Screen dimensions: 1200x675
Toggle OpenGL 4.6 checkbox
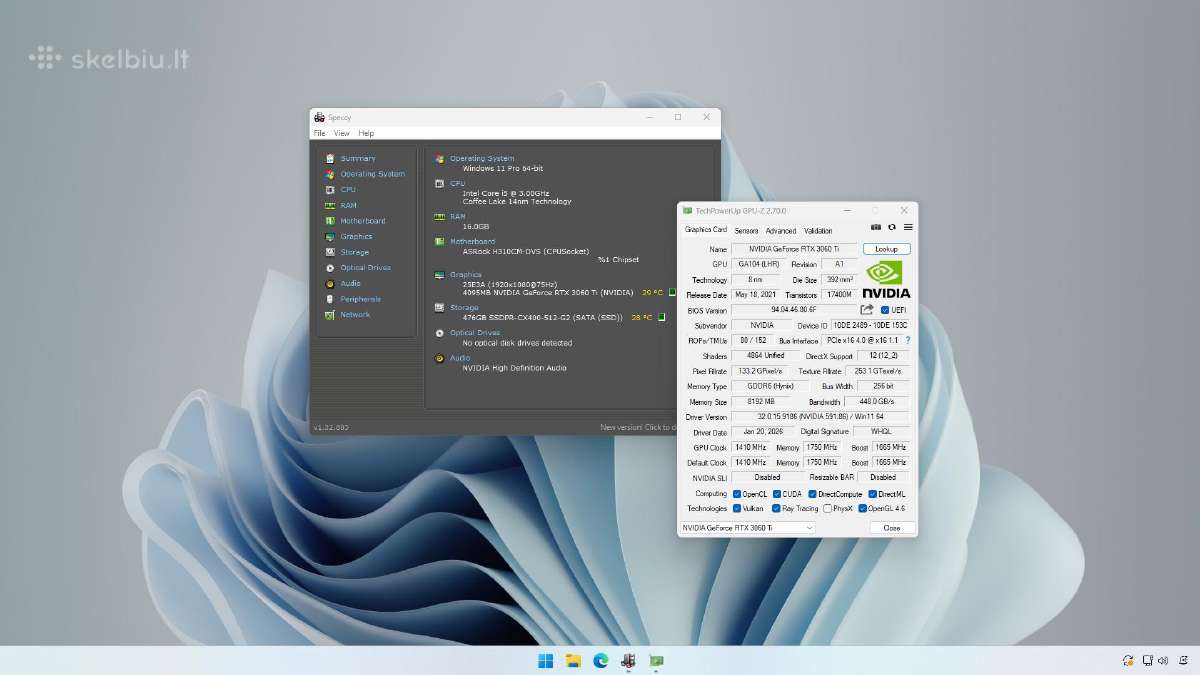coord(862,508)
